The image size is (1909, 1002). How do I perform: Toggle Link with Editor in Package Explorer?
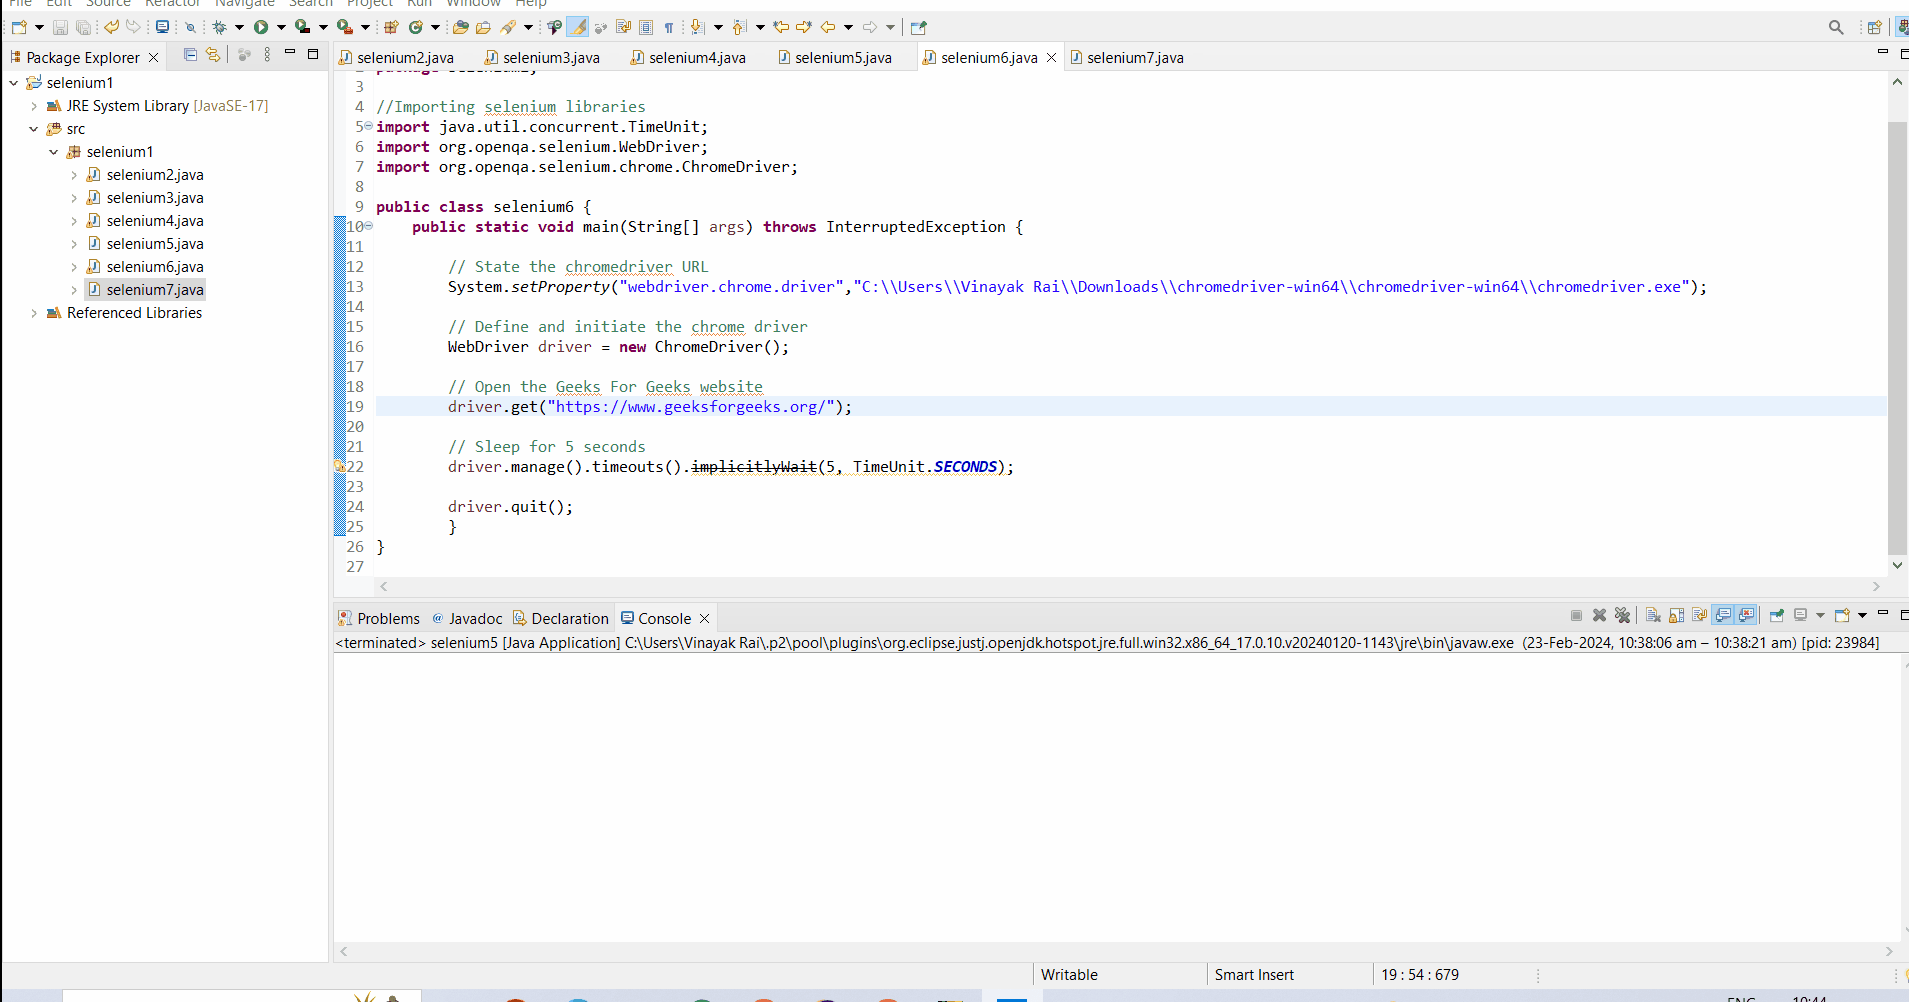click(213, 55)
